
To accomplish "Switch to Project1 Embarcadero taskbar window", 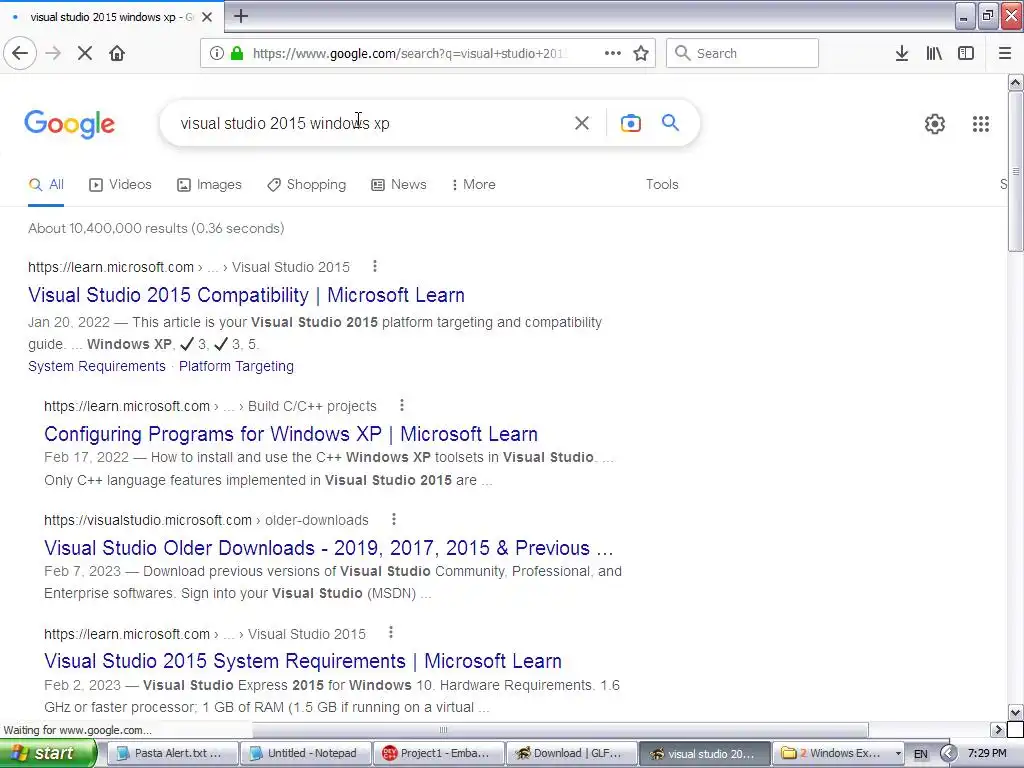I will pos(439,754).
